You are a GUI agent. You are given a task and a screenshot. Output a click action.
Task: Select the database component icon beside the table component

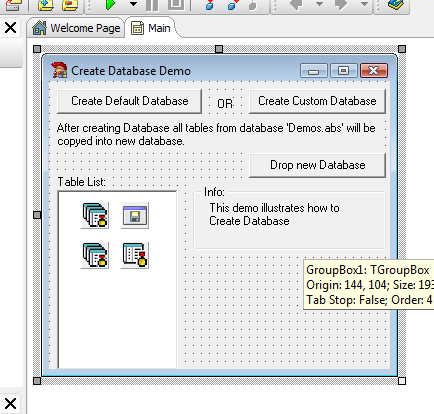tap(95, 255)
